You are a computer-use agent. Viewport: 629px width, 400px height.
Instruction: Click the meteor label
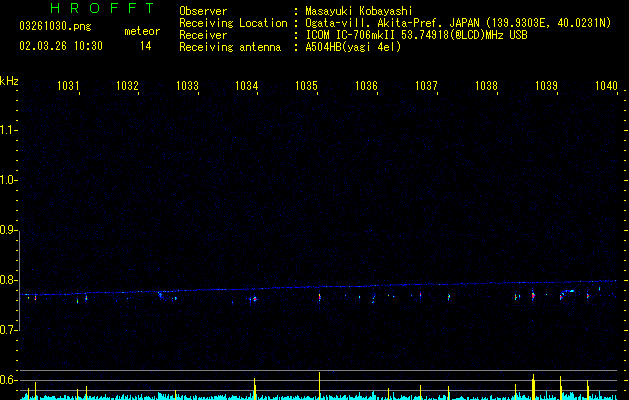tap(142, 31)
